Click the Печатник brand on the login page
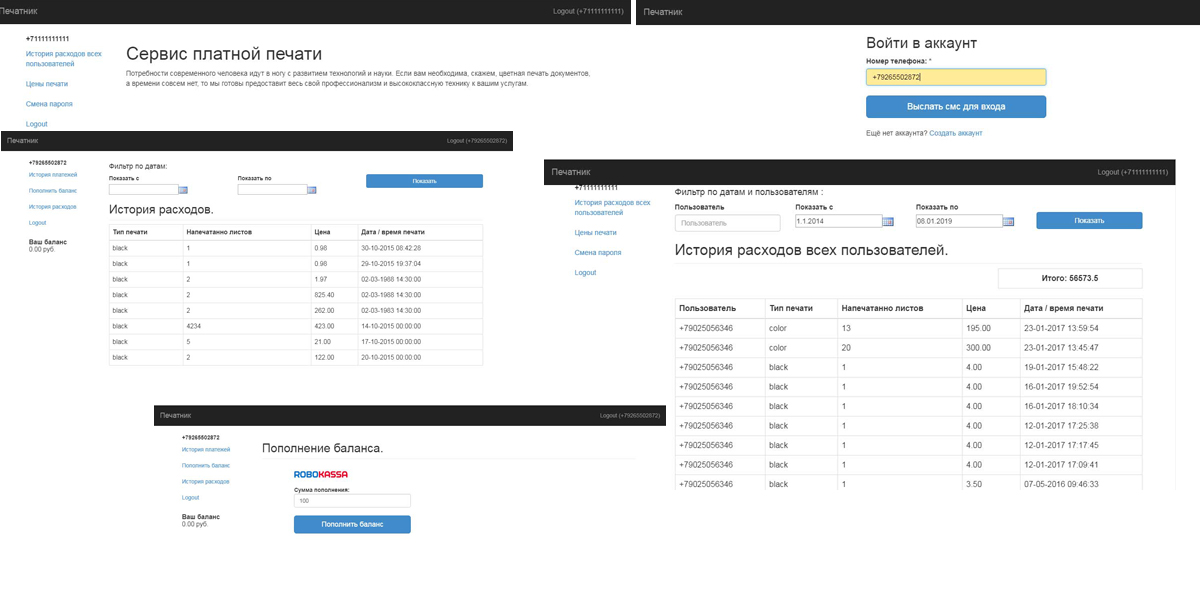1200x600 pixels. pyautogui.click(x=663, y=12)
